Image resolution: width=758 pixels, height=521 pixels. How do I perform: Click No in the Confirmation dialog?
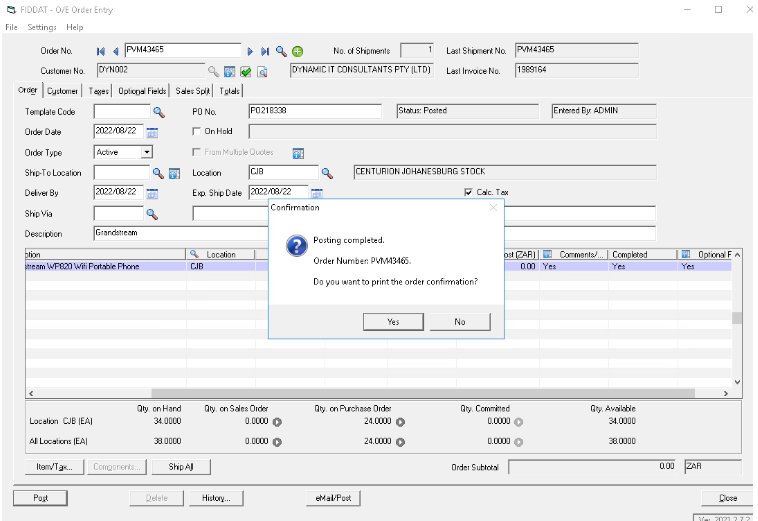(x=459, y=322)
